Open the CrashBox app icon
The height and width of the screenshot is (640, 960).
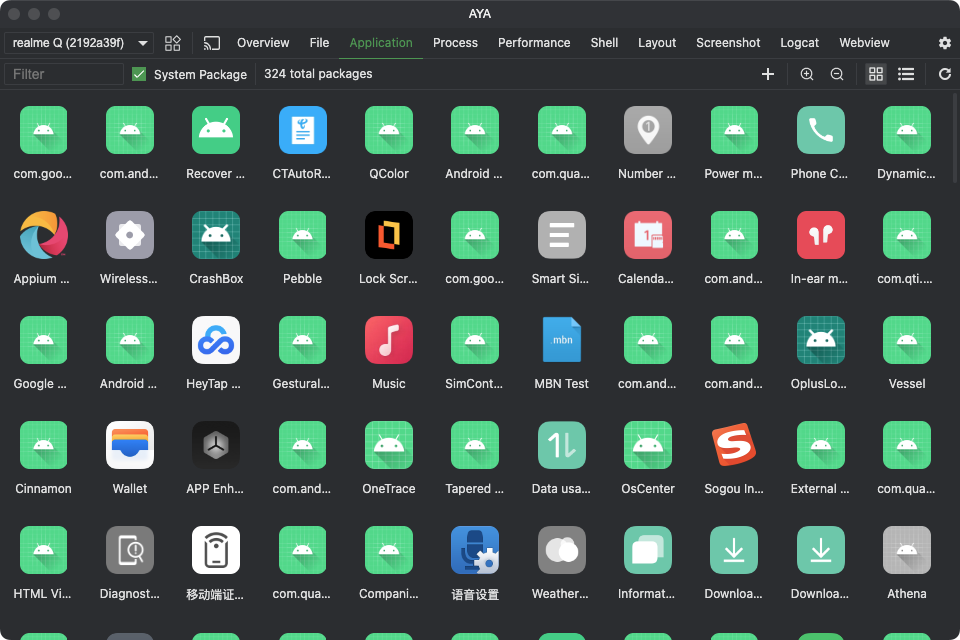216,235
